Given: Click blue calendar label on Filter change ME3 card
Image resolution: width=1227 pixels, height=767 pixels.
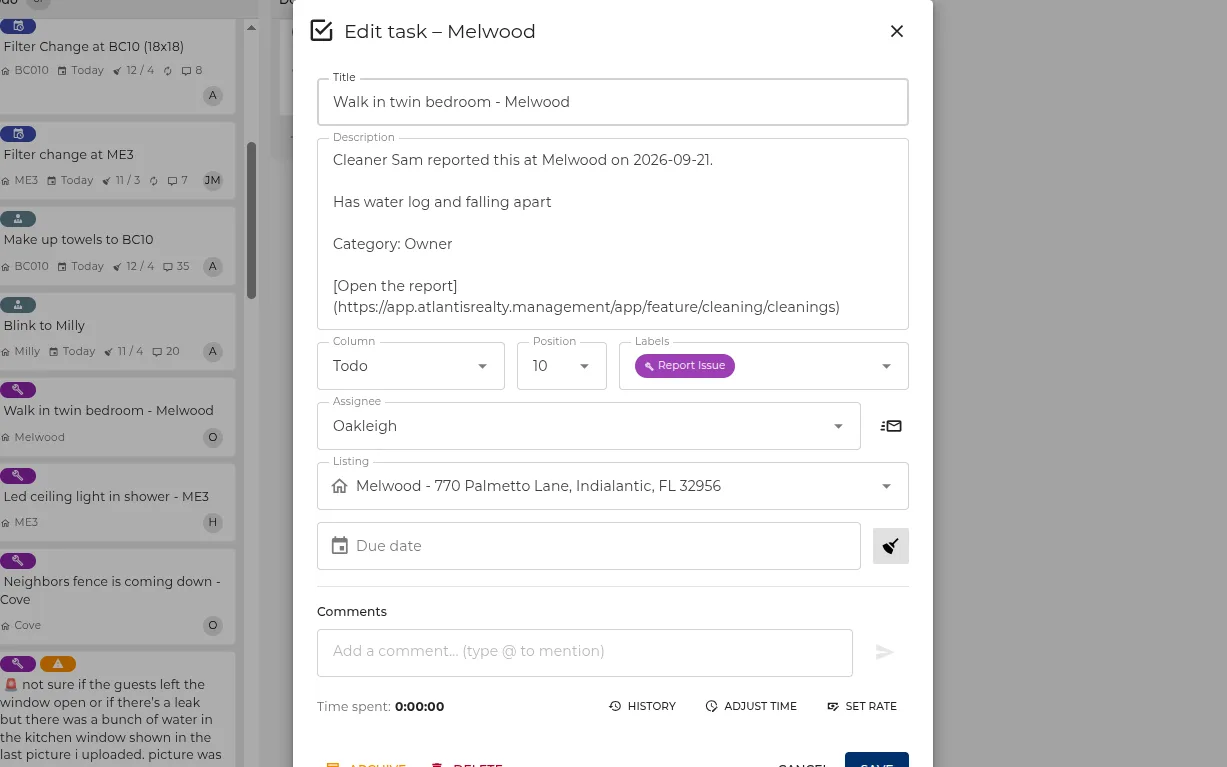Looking at the screenshot, I should (x=18, y=133).
